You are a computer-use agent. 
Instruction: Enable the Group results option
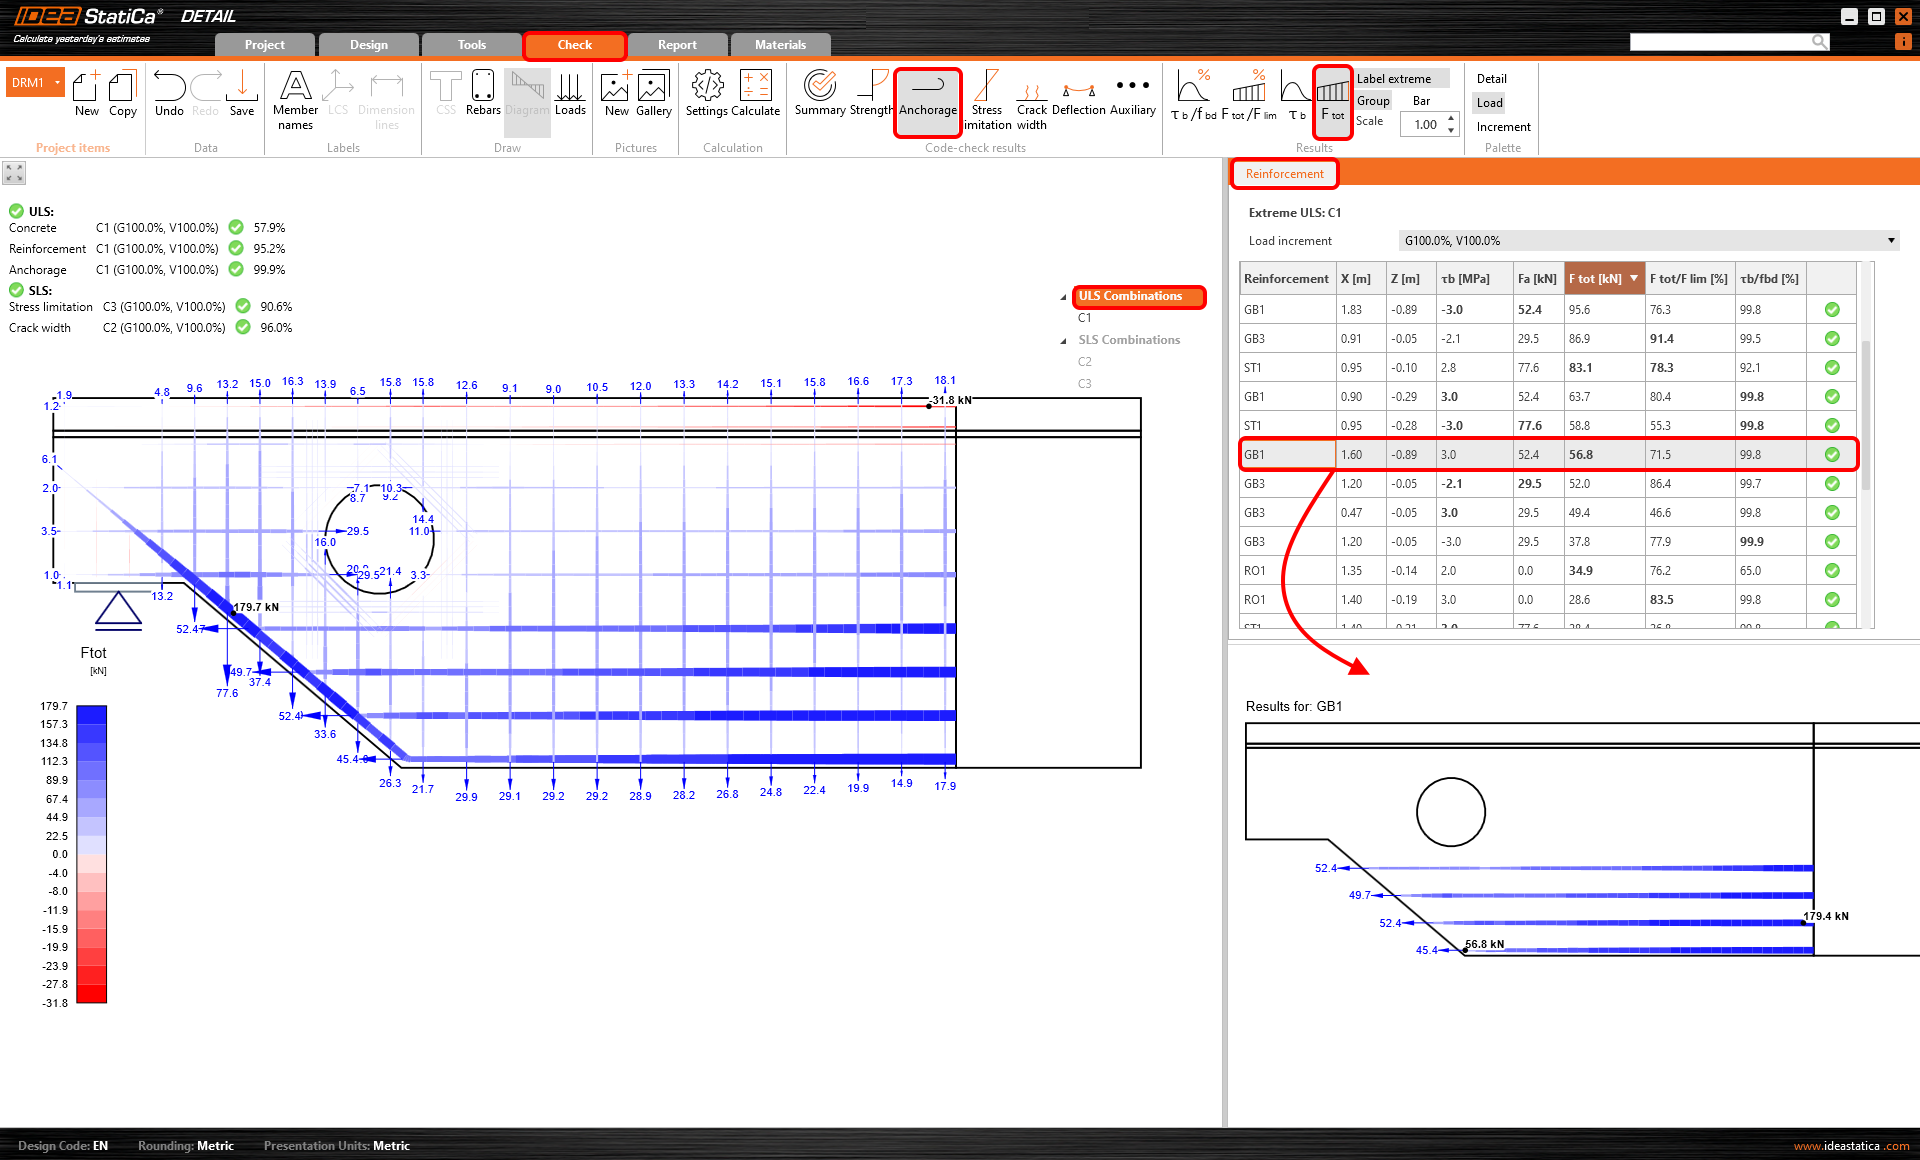tap(1373, 101)
